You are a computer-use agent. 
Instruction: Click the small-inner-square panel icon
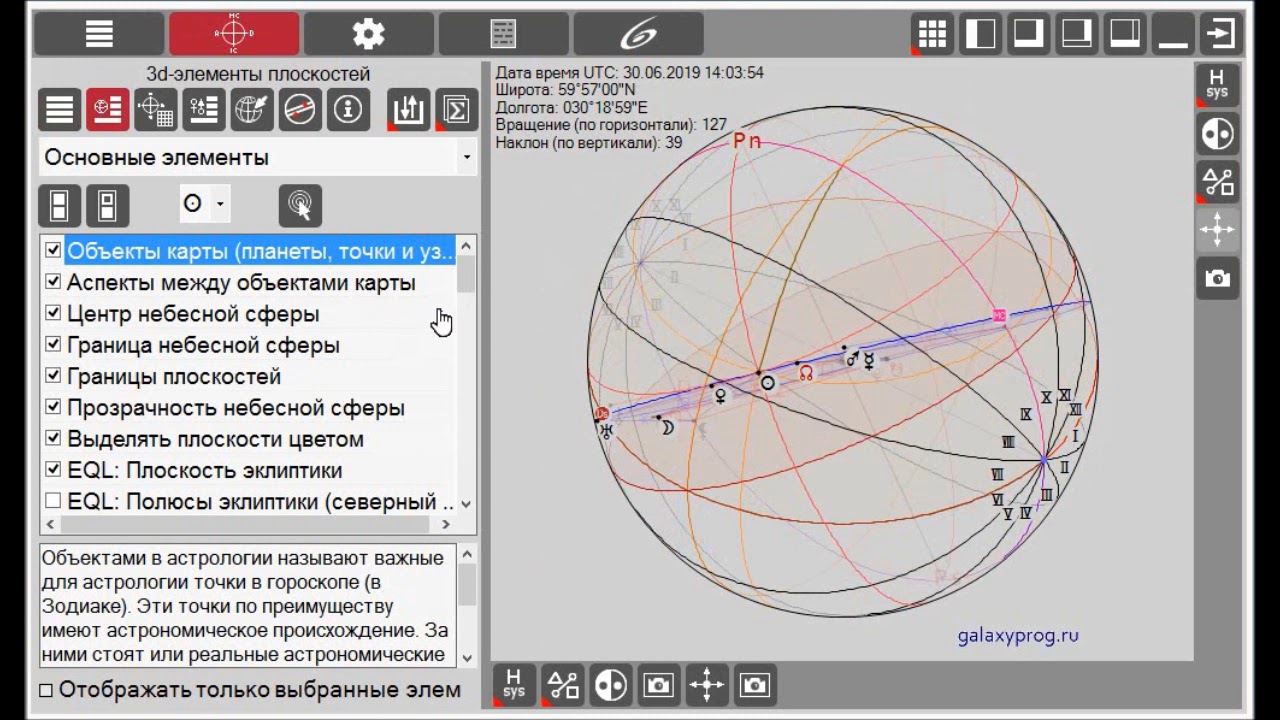(108, 206)
